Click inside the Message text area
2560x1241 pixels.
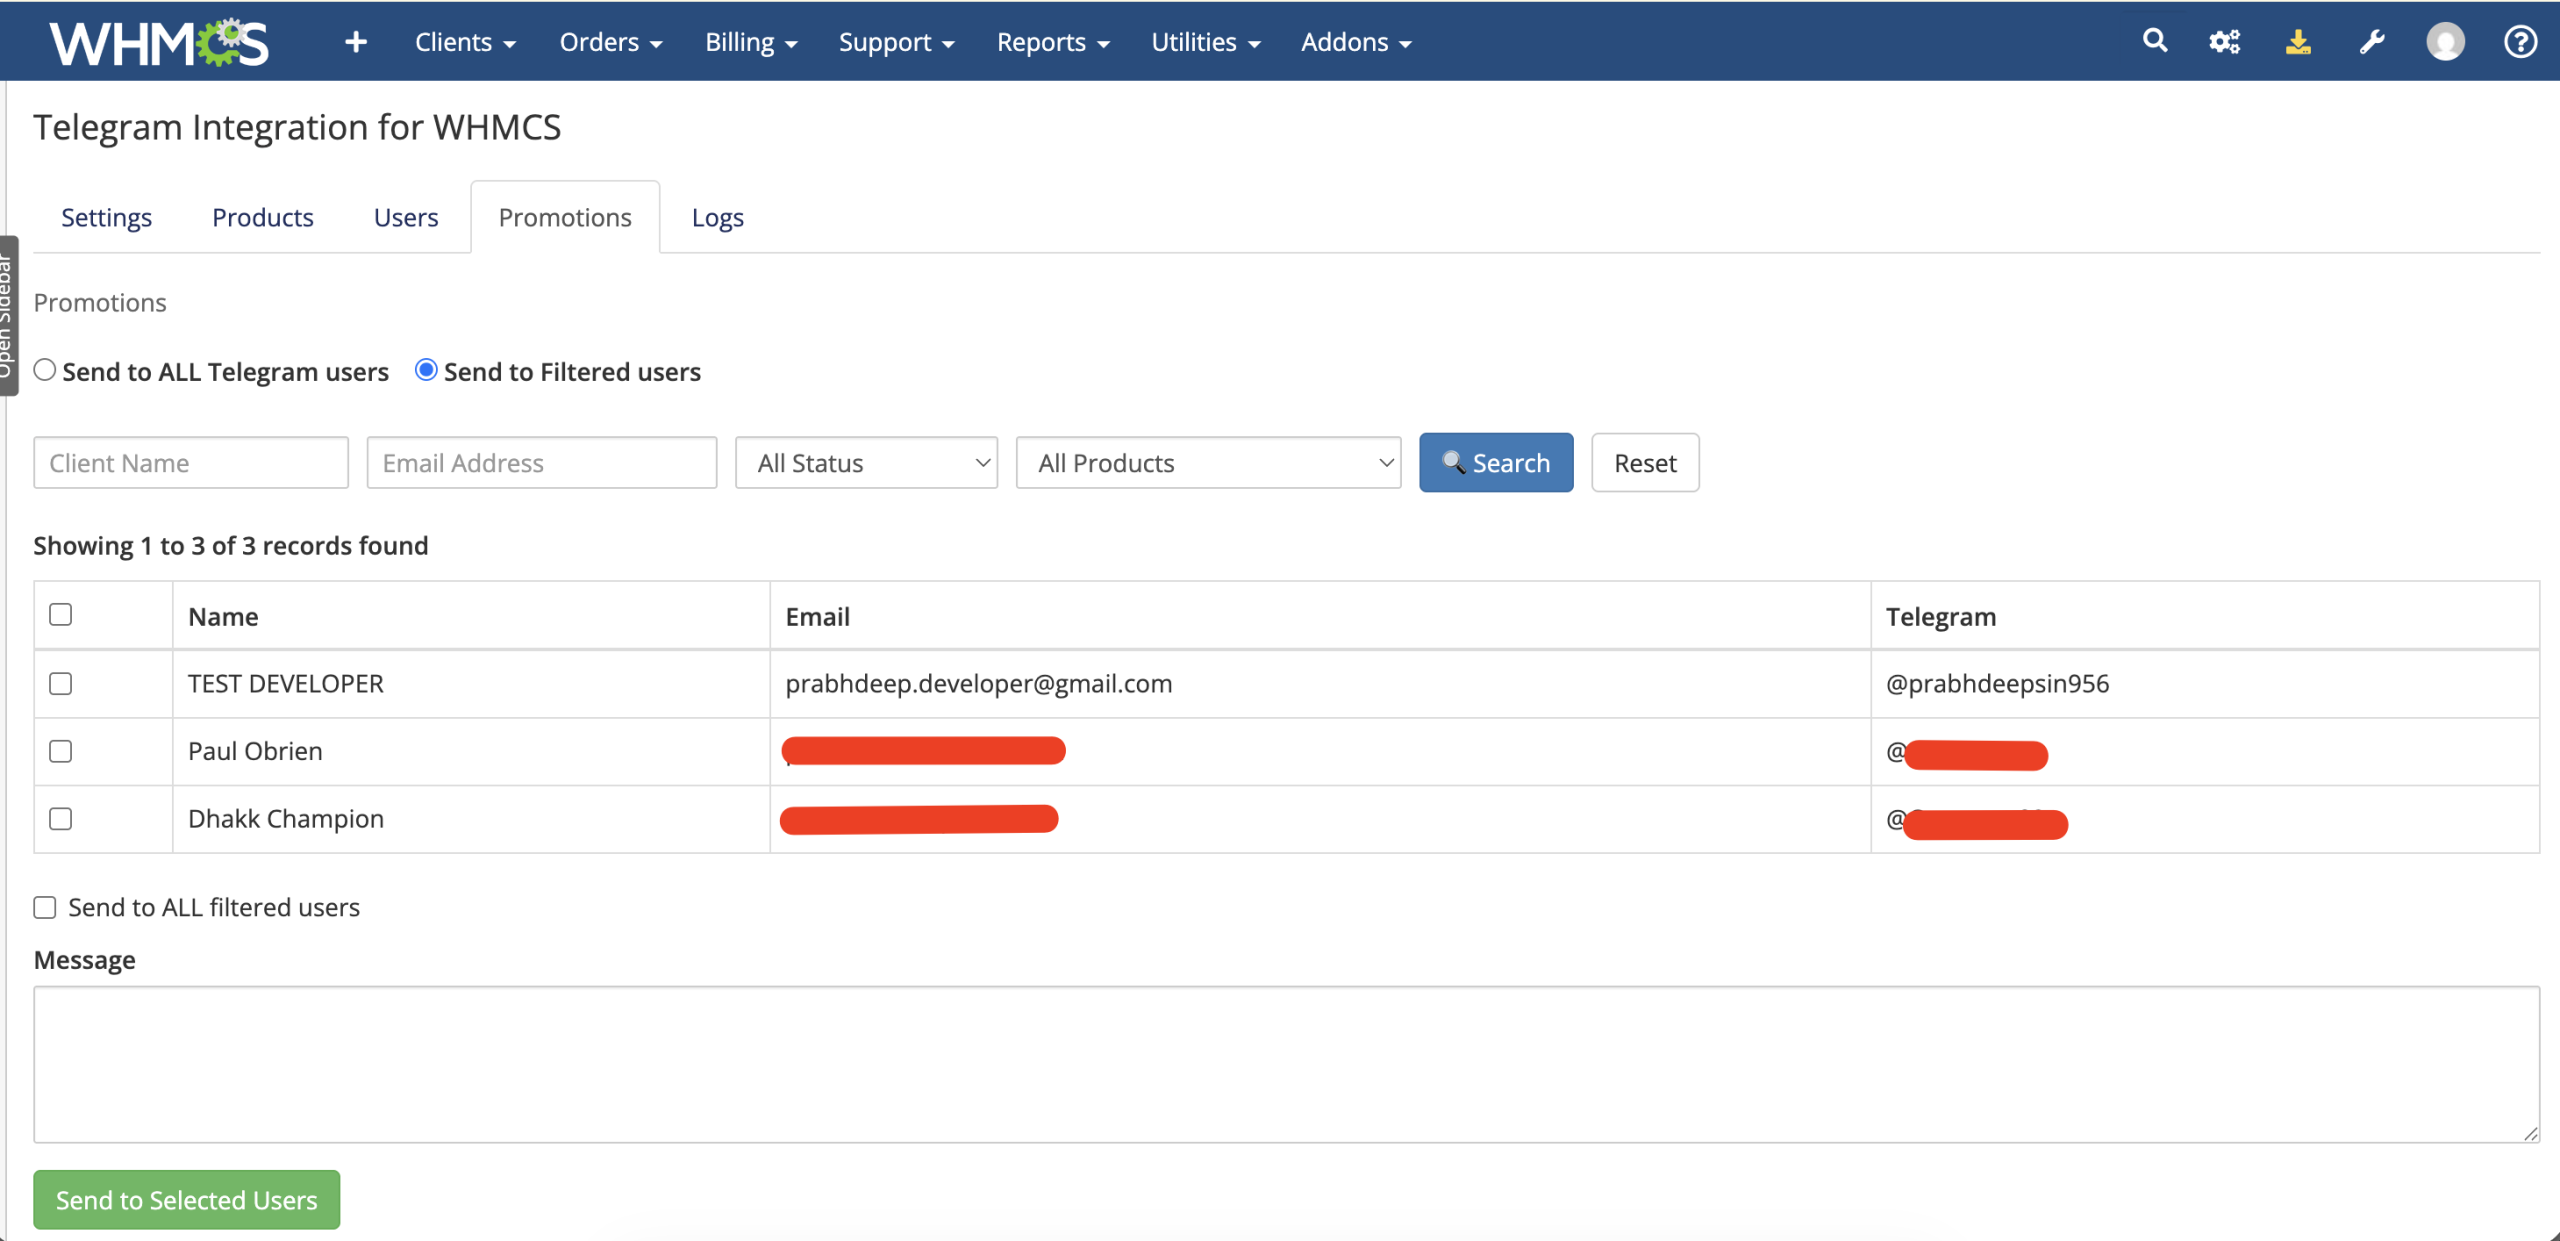click(x=1286, y=1064)
